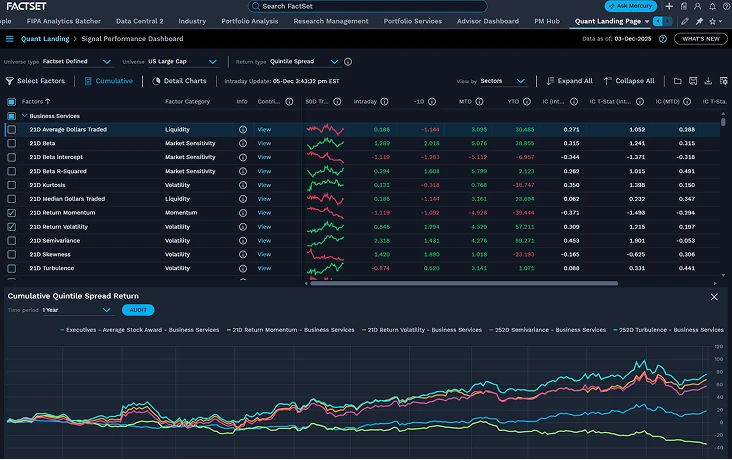
Task: Click Collapse All button
Action: click(629, 81)
